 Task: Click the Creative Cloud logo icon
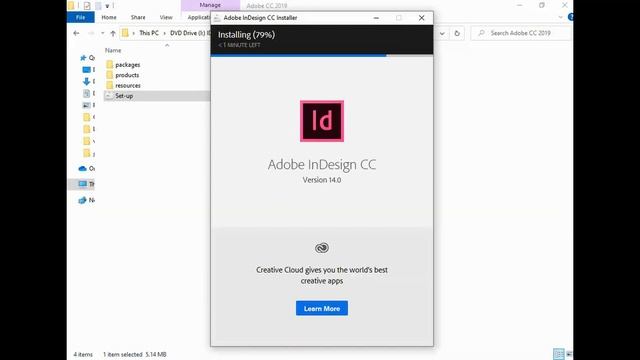pyautogui.click(x=322, y=248)
